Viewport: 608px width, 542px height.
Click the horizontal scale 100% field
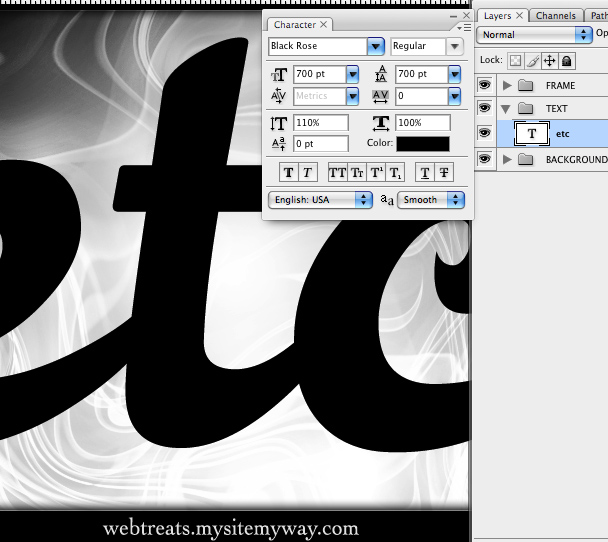(423, 123)
